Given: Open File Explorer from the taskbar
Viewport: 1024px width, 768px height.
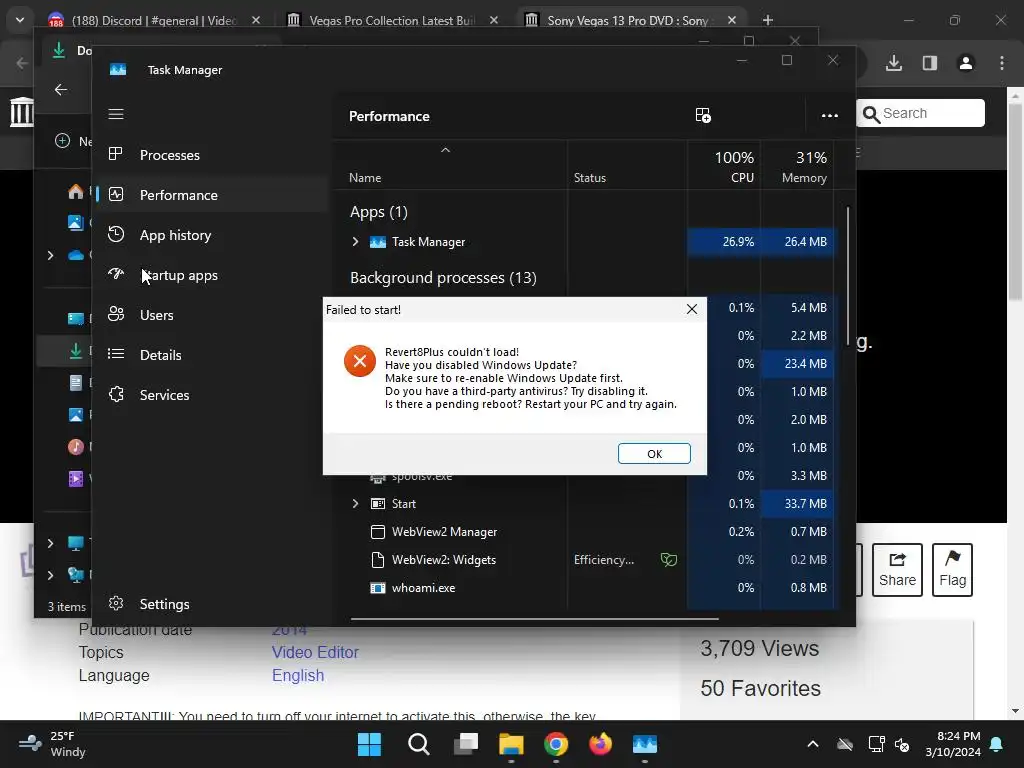Looking at the screenshot, I should tap(511, 744).
